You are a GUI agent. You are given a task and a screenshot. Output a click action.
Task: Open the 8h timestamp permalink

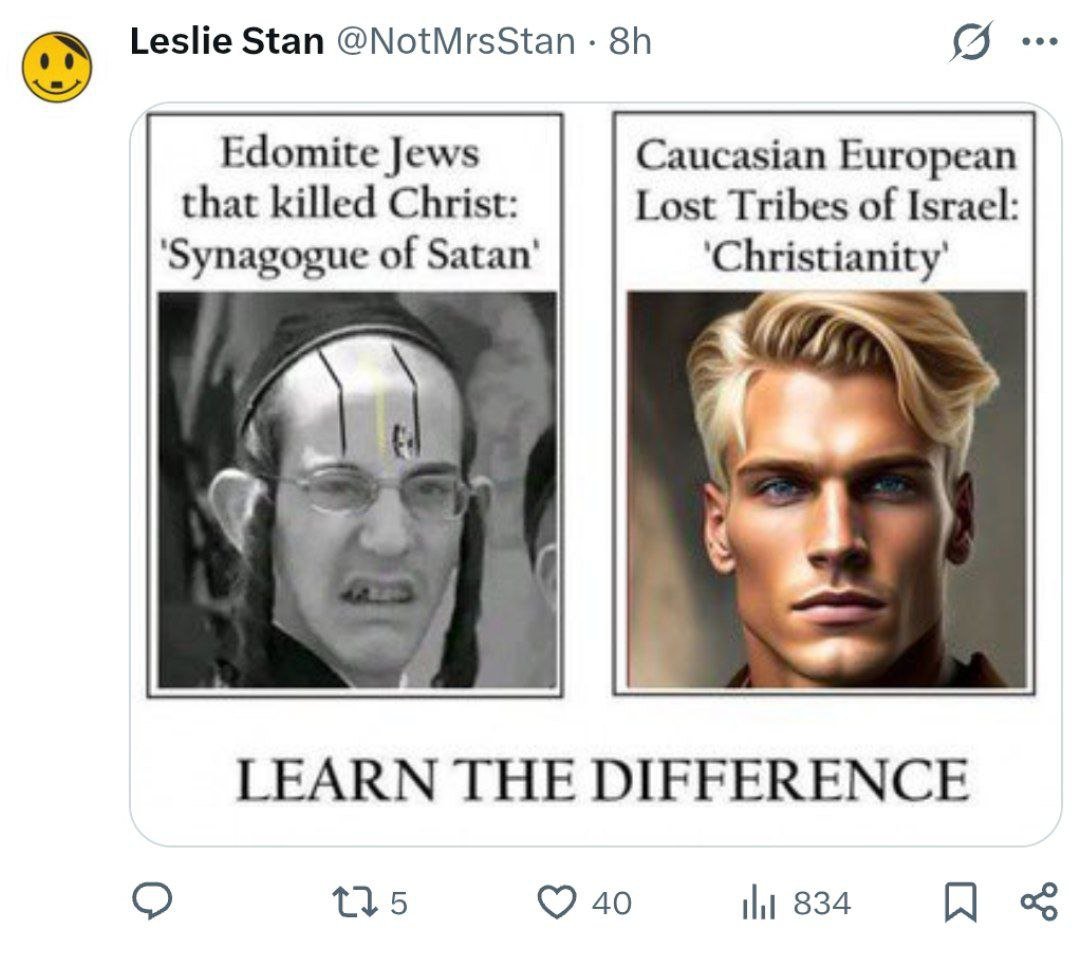[x=630, y=41]
